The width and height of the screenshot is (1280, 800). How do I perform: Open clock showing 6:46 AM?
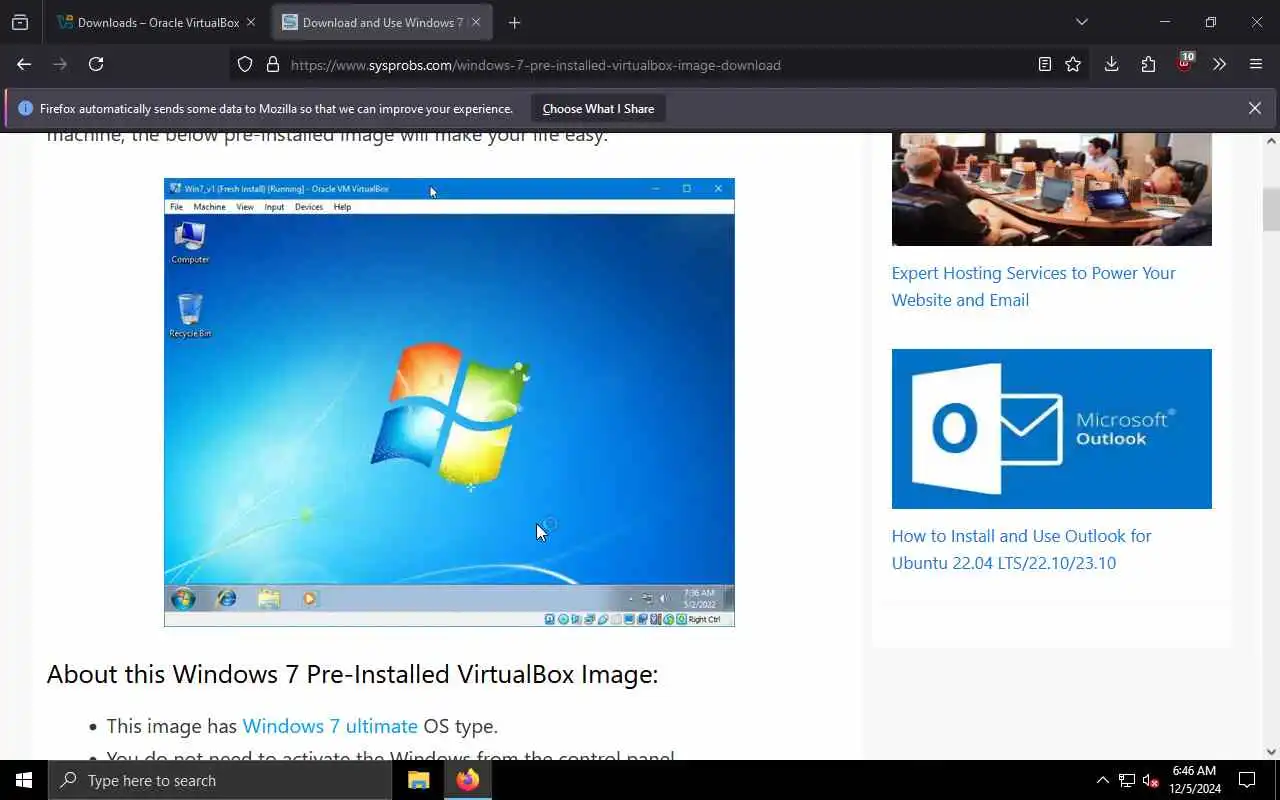tap(1195, 780)
